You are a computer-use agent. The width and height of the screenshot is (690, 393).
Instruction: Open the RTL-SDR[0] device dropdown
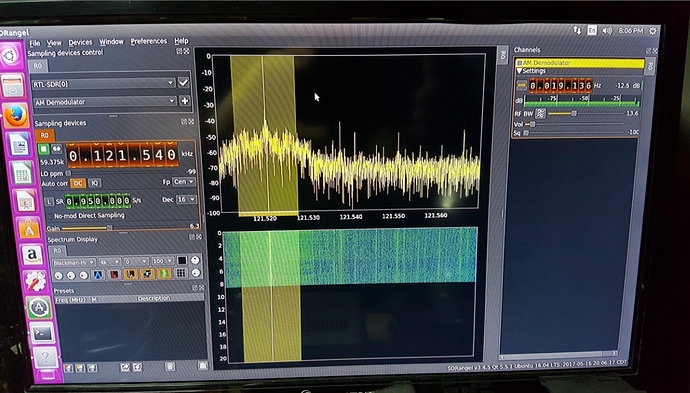pos(104,83)
